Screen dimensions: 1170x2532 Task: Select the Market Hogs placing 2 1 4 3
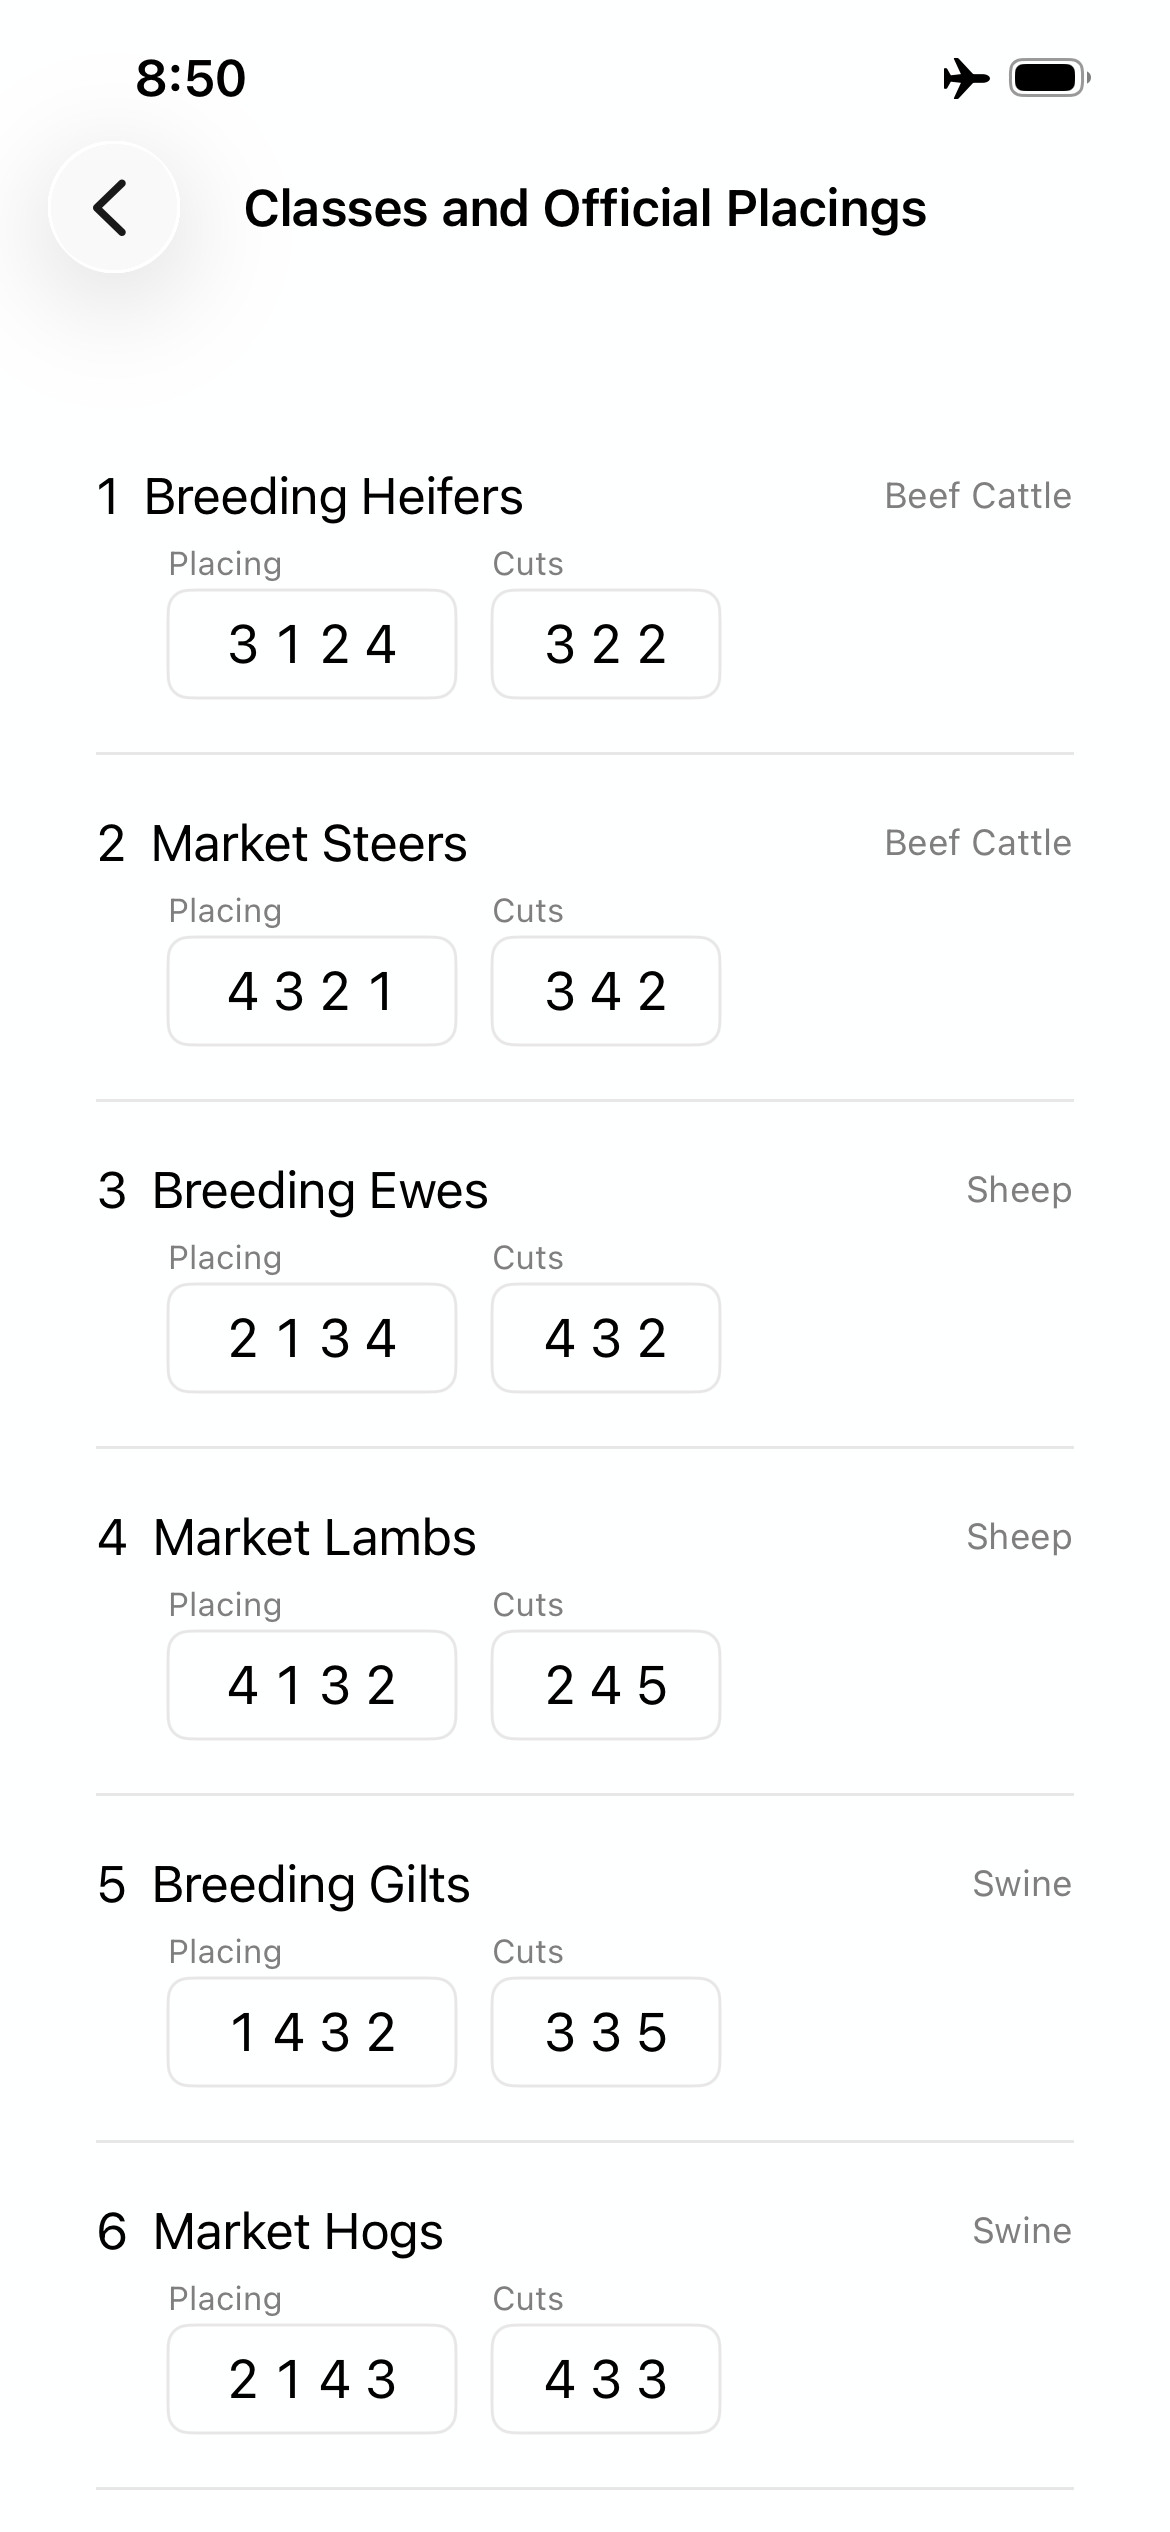(x=312, y=2379)
